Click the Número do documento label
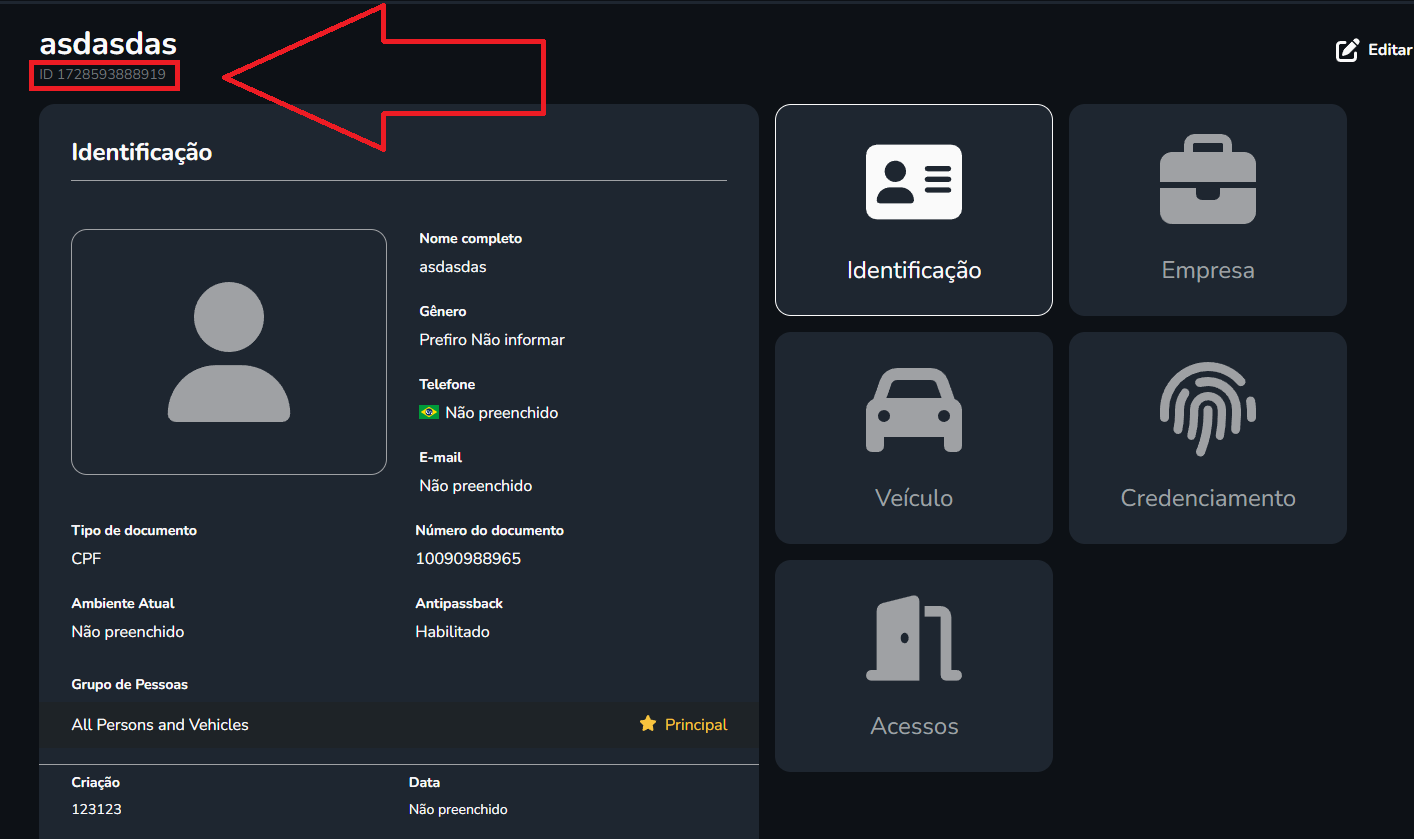Image resolution: width=1414 pixels, height=839 pixels. [x=490, y=530]
